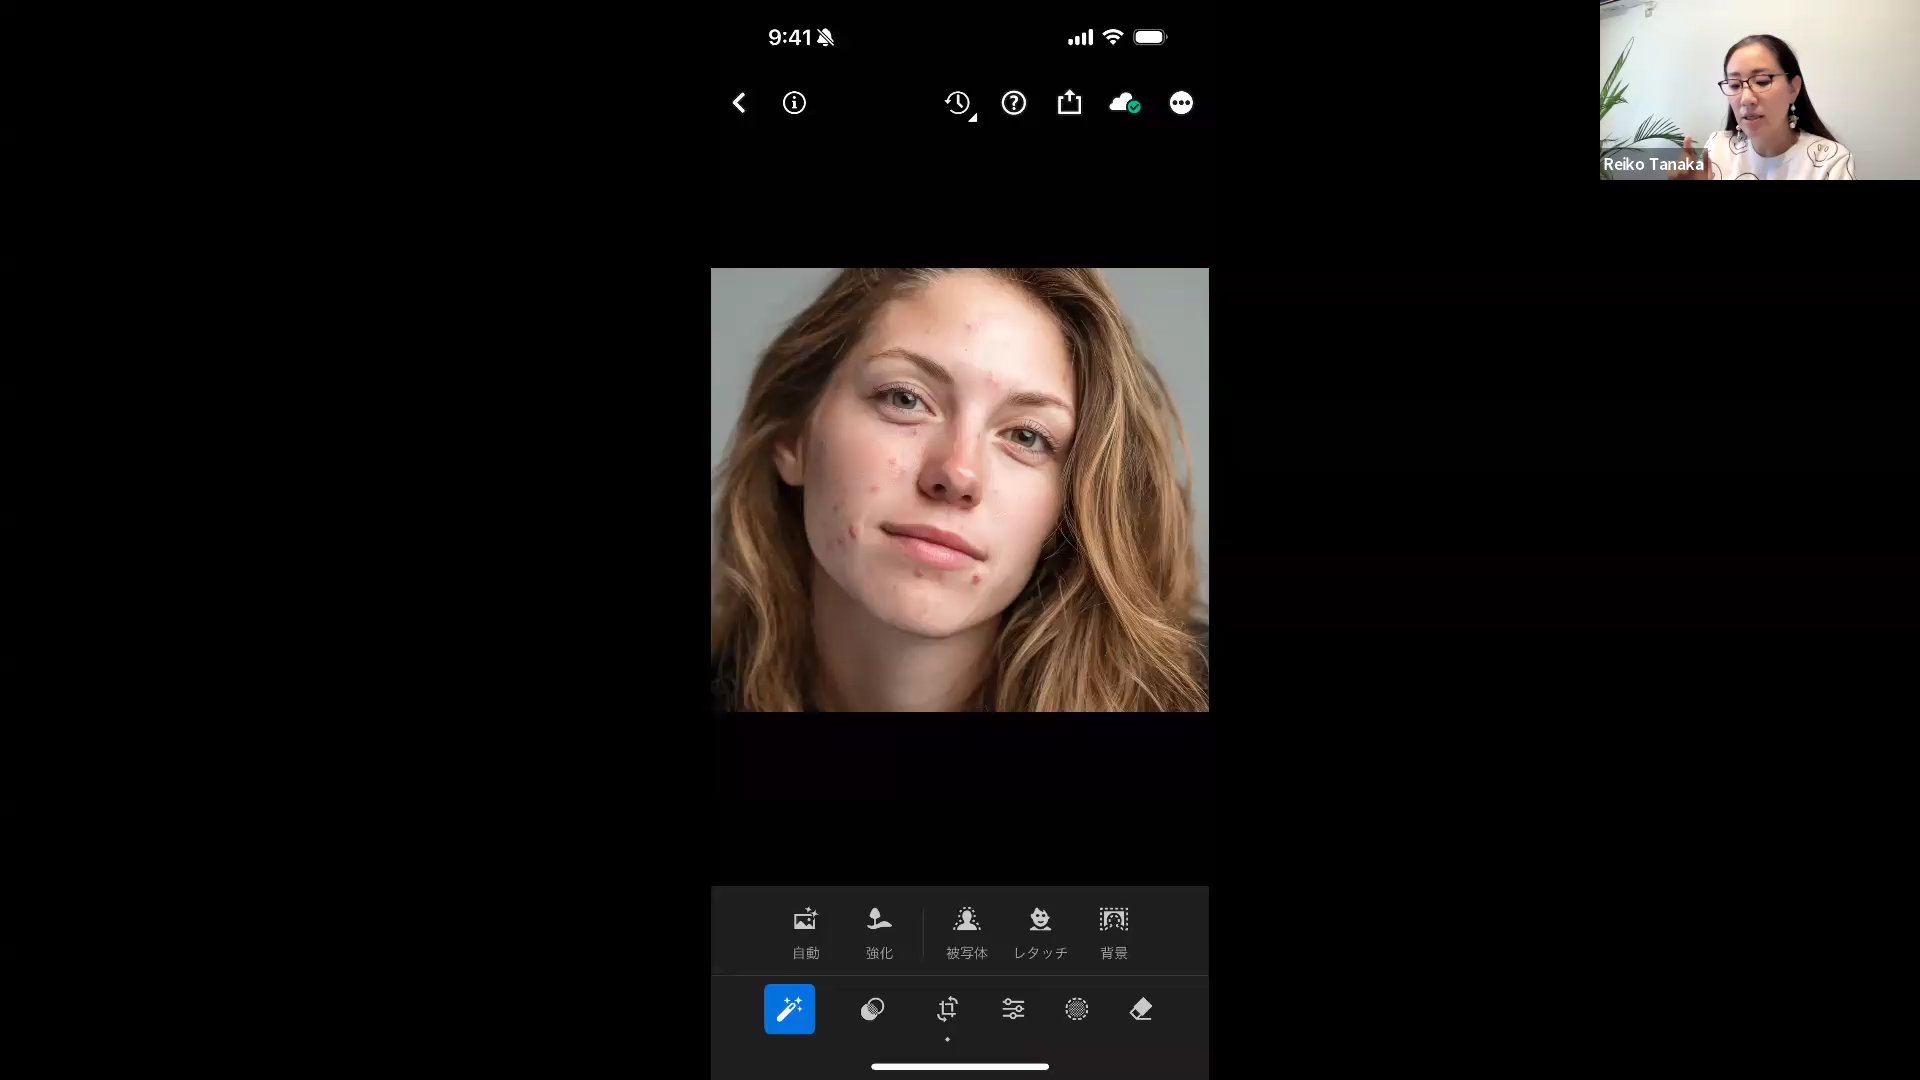Open the presets overlapping circles tool

click(872, 1009)
